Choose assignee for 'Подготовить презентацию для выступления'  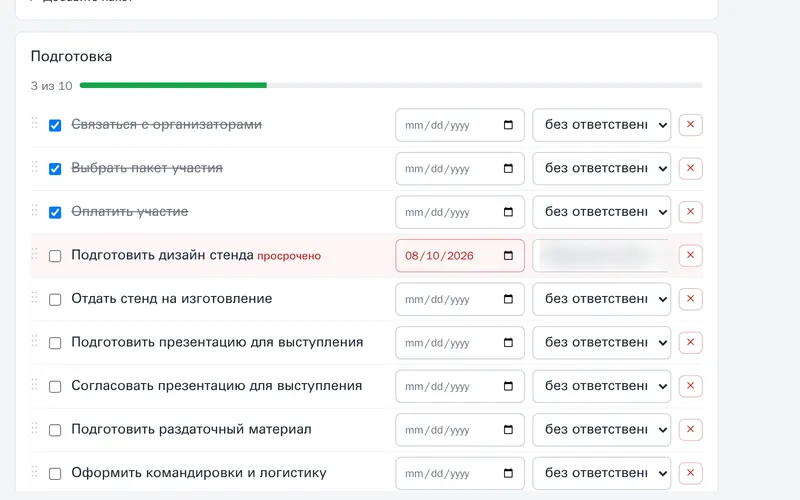point(602,342)
